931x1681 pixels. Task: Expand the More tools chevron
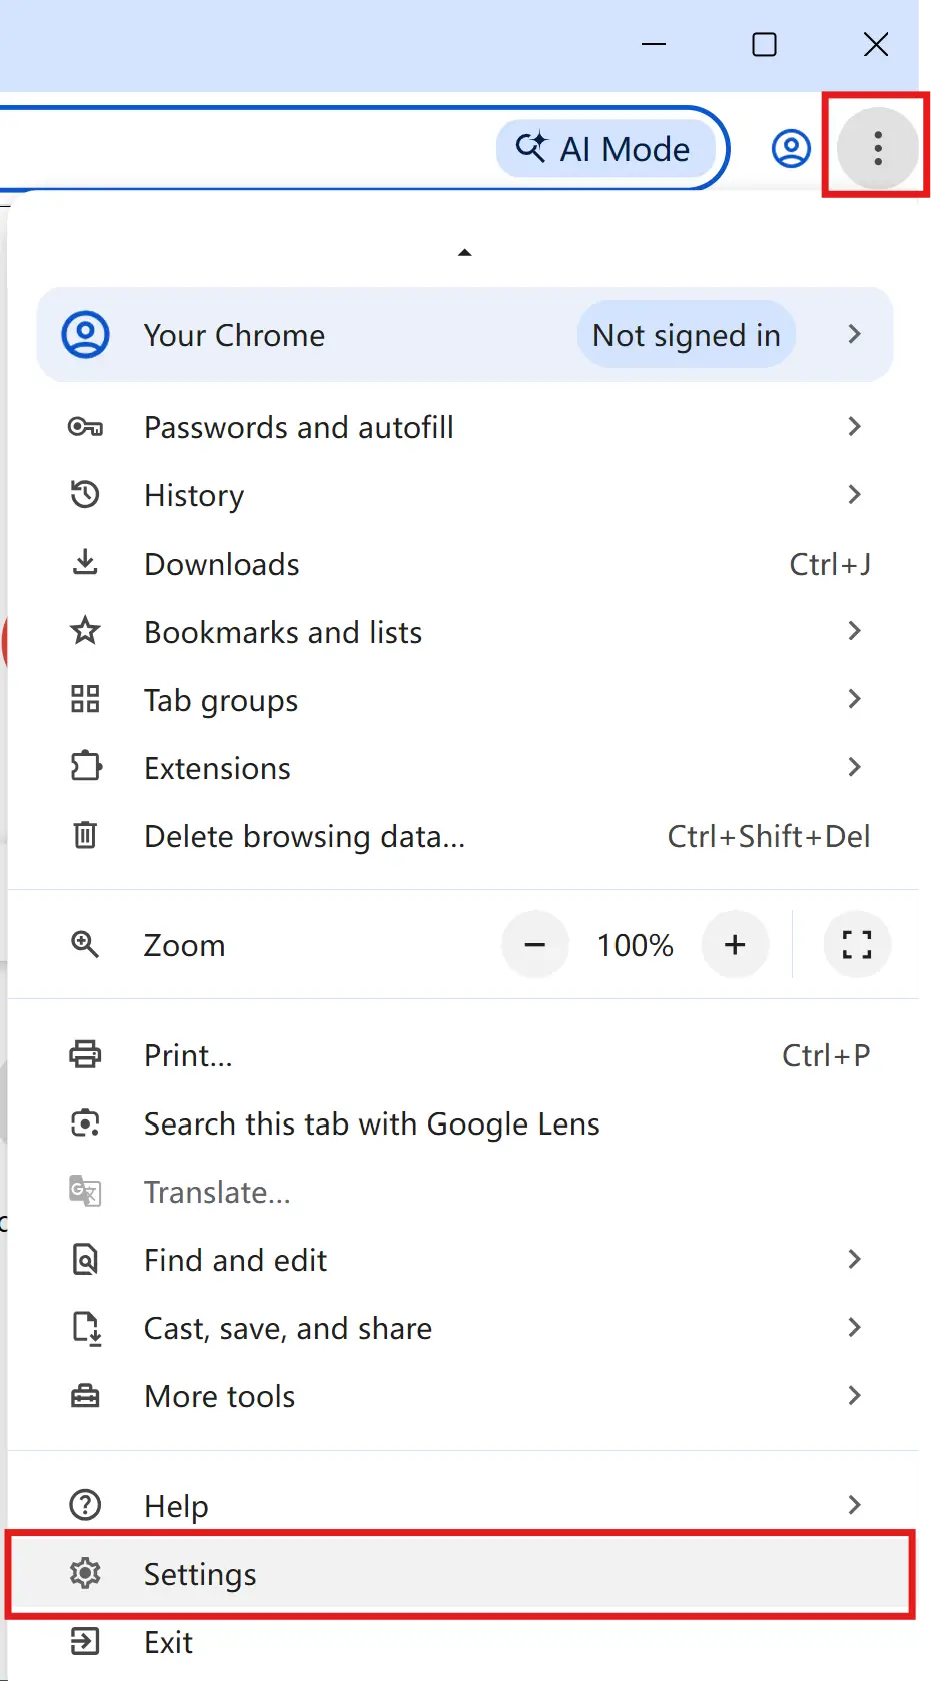(x=854, y=1395)
